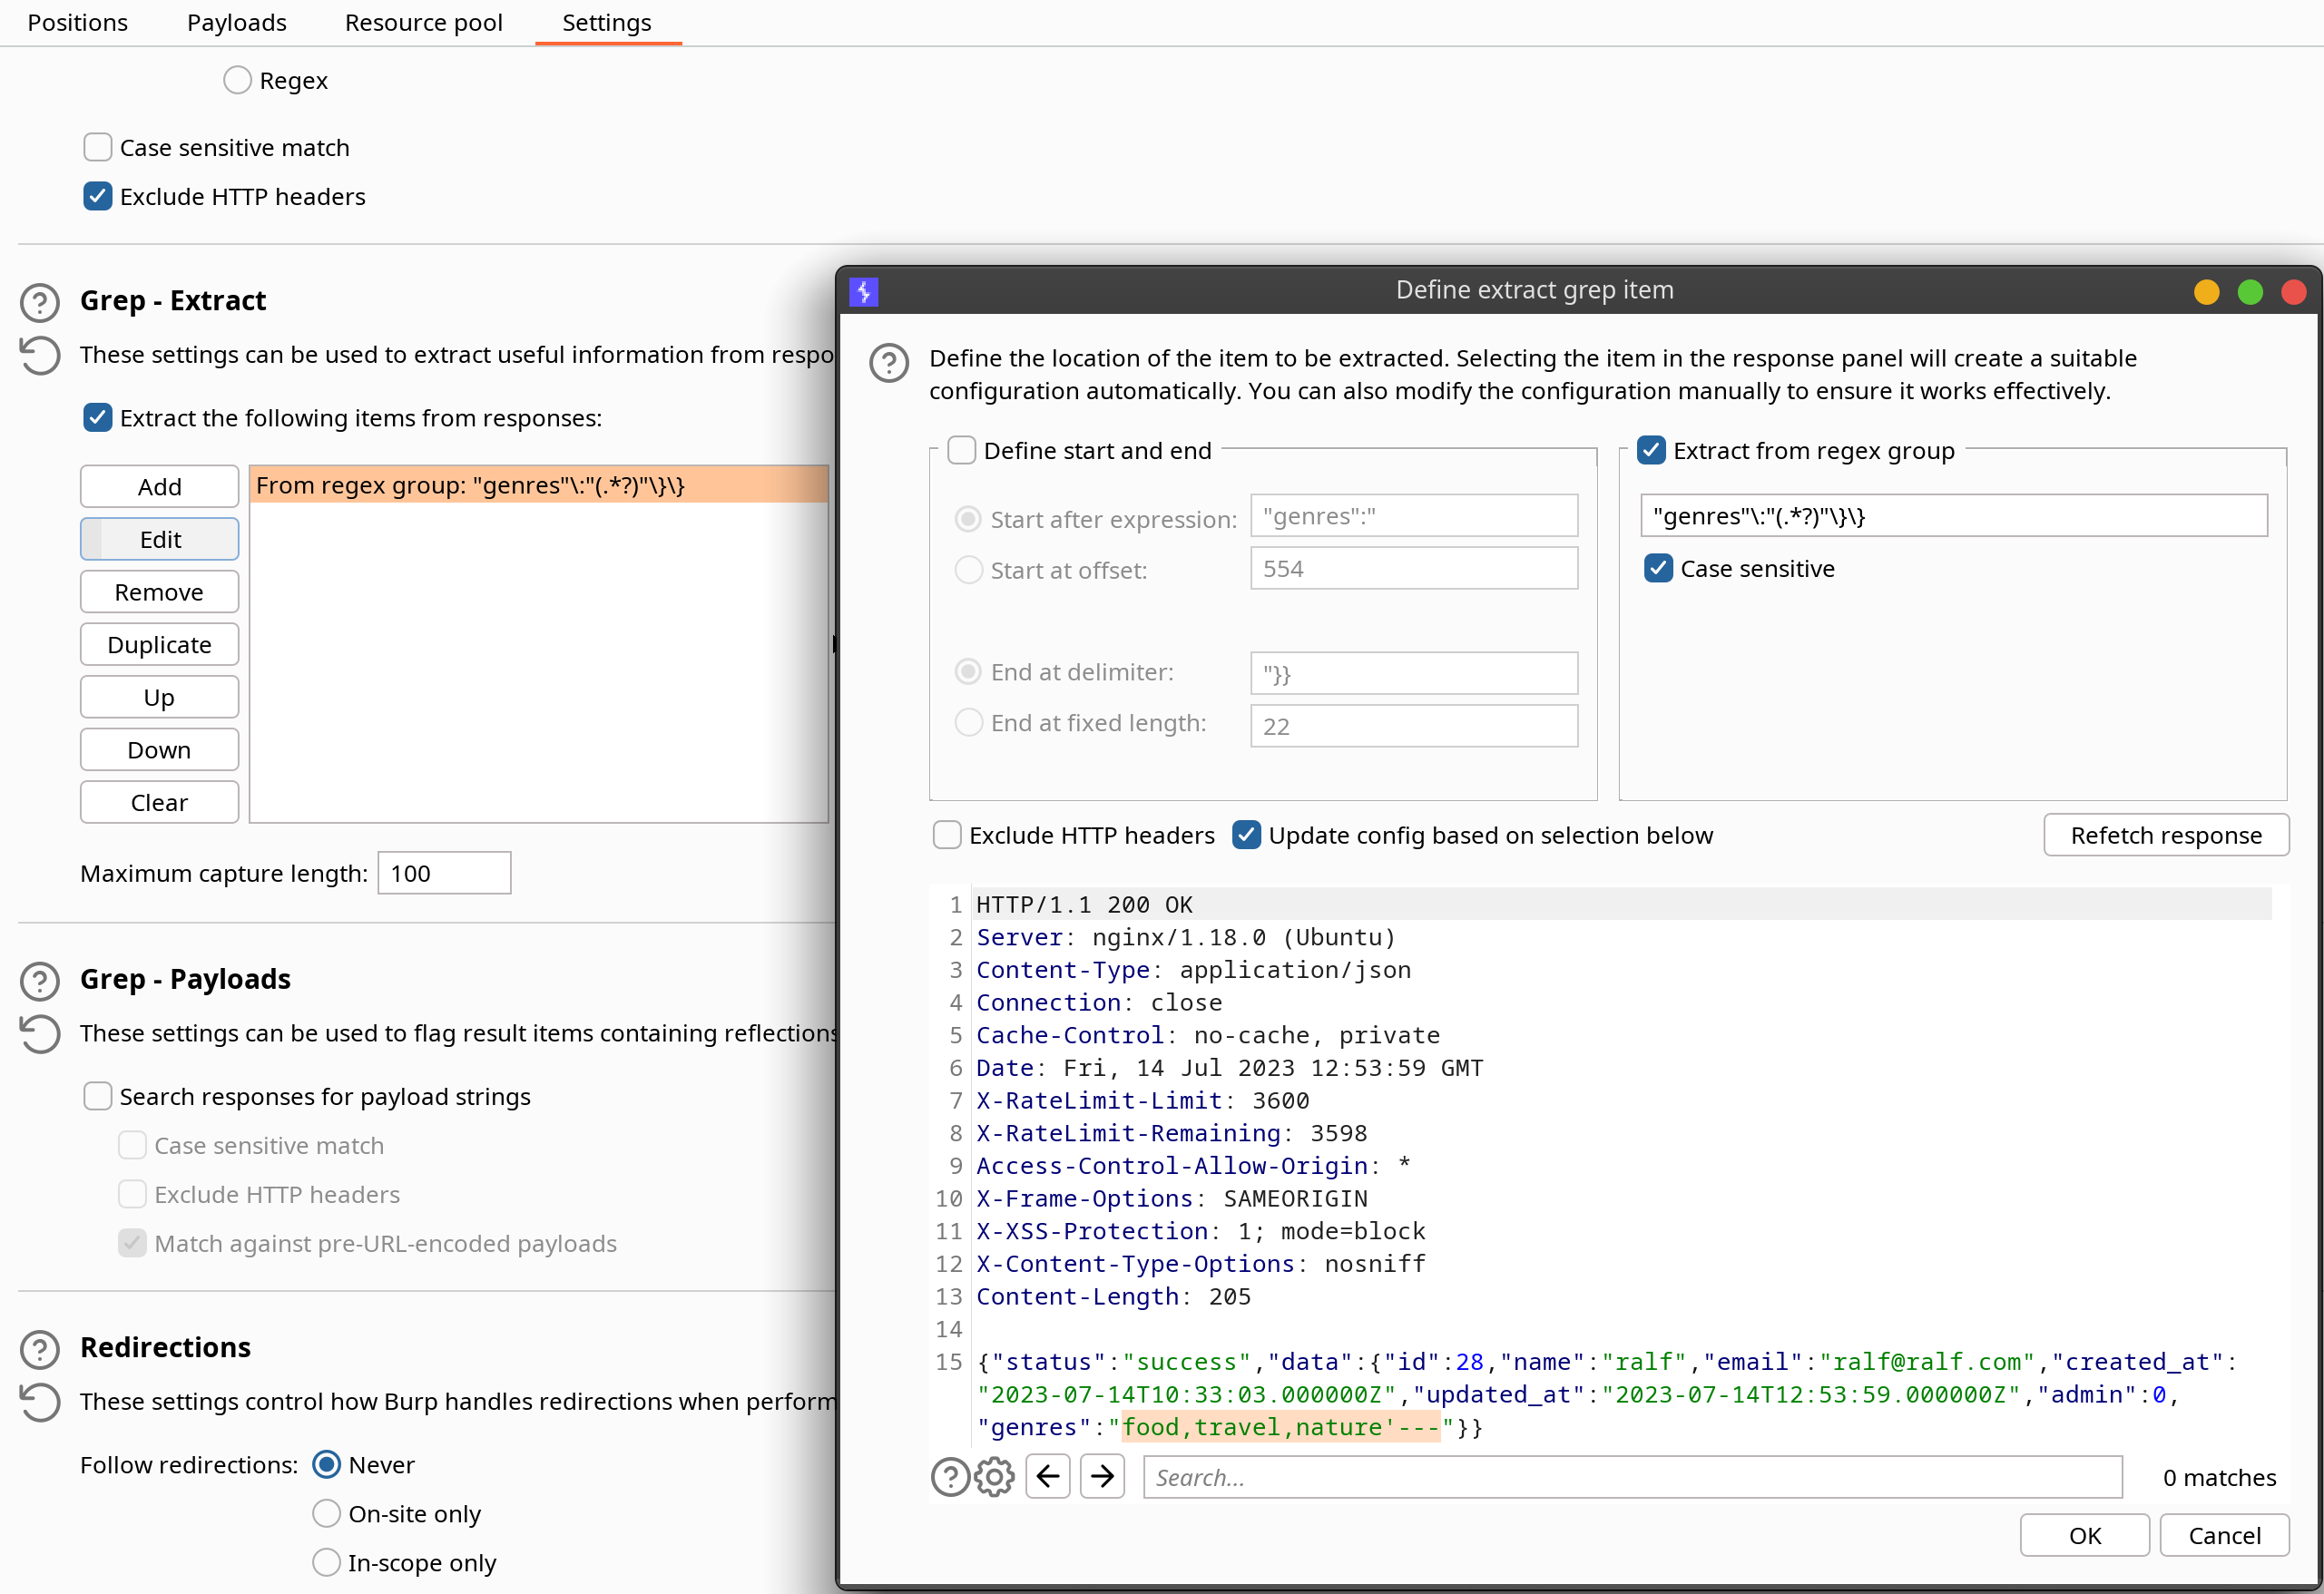Click the Content-Length: 205 line

[x=1113, y=1296]
